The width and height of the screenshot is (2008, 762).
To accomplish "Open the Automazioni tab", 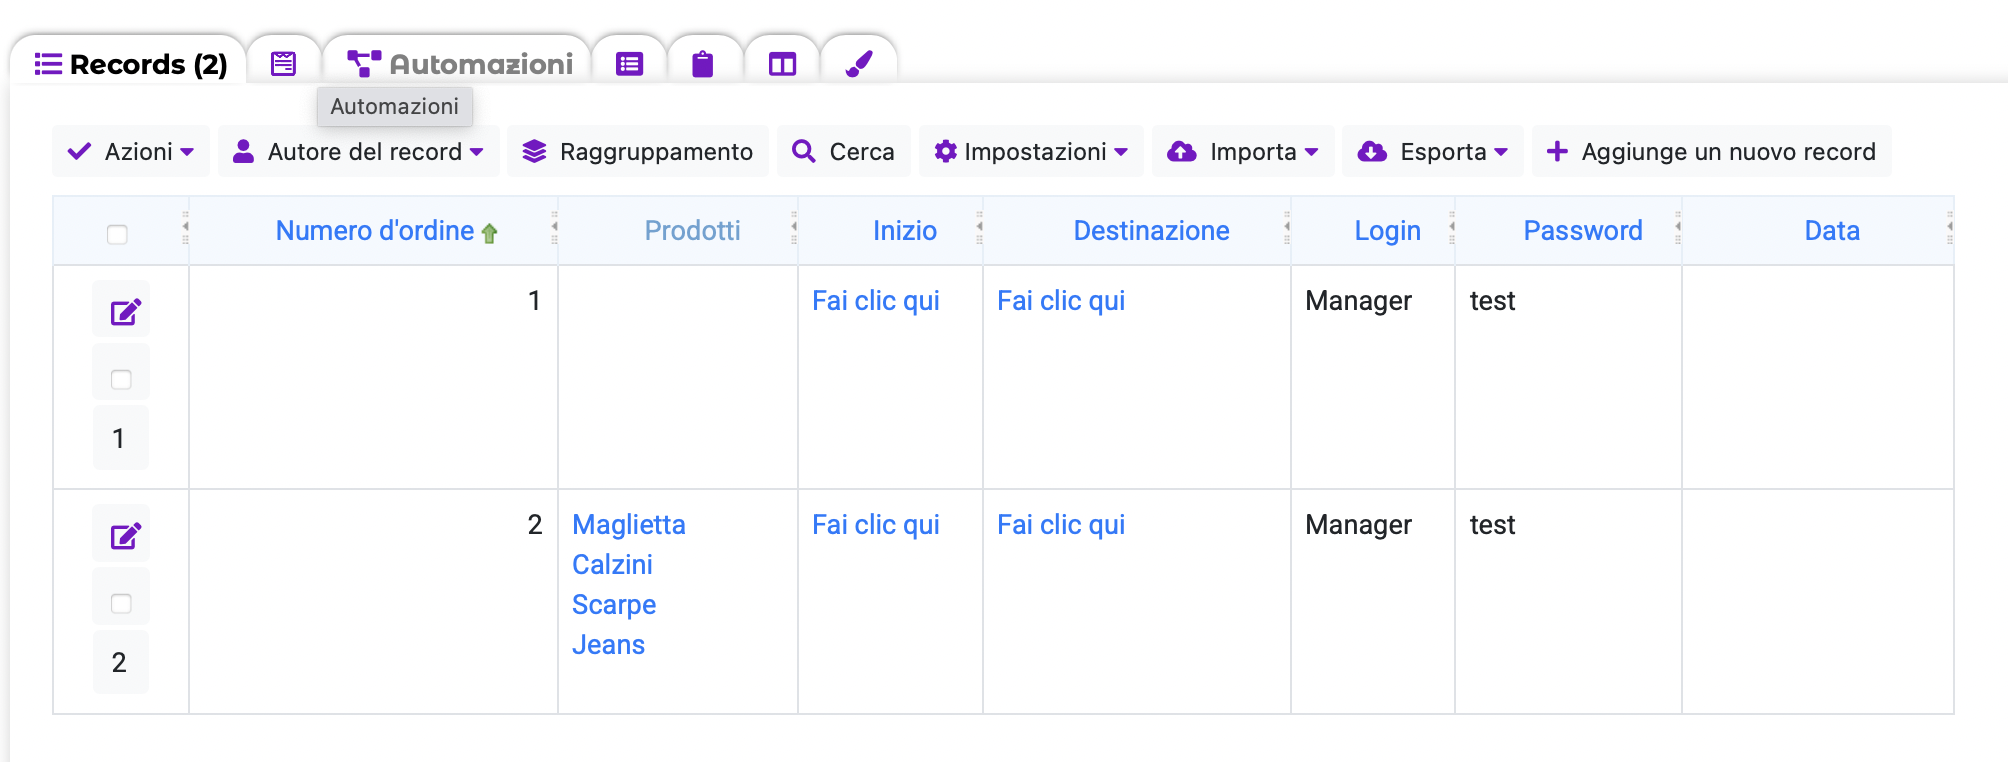I will point(460,64).
